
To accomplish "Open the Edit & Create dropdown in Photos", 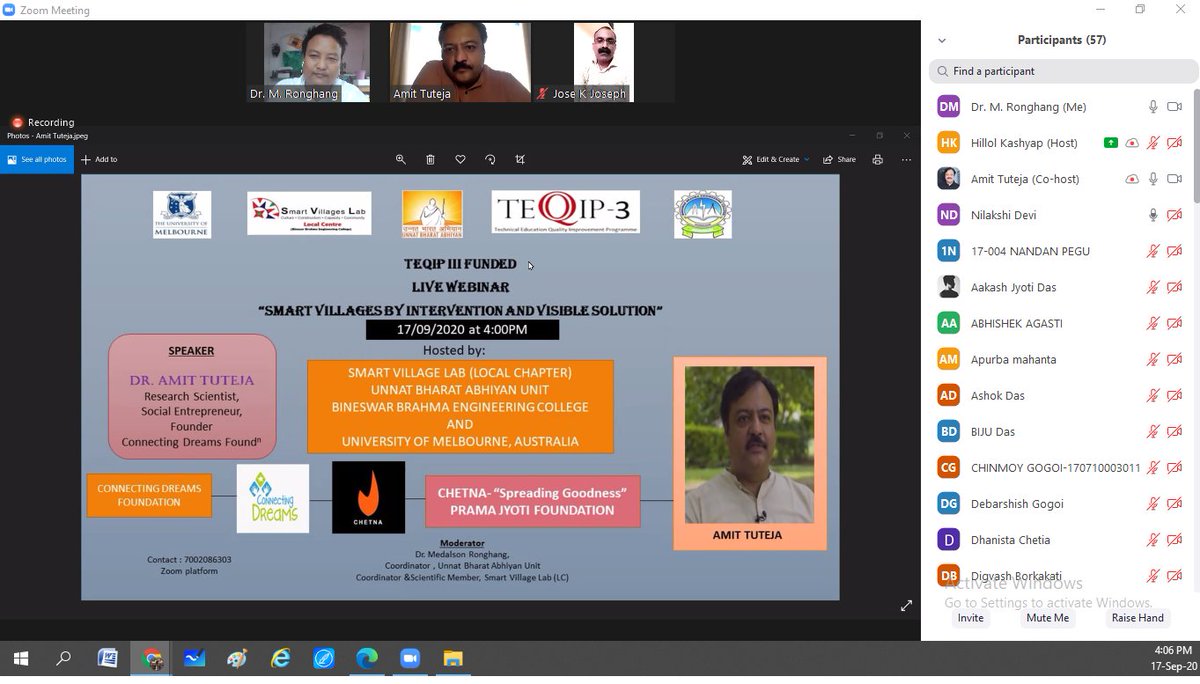I will [x=775, y=159].
